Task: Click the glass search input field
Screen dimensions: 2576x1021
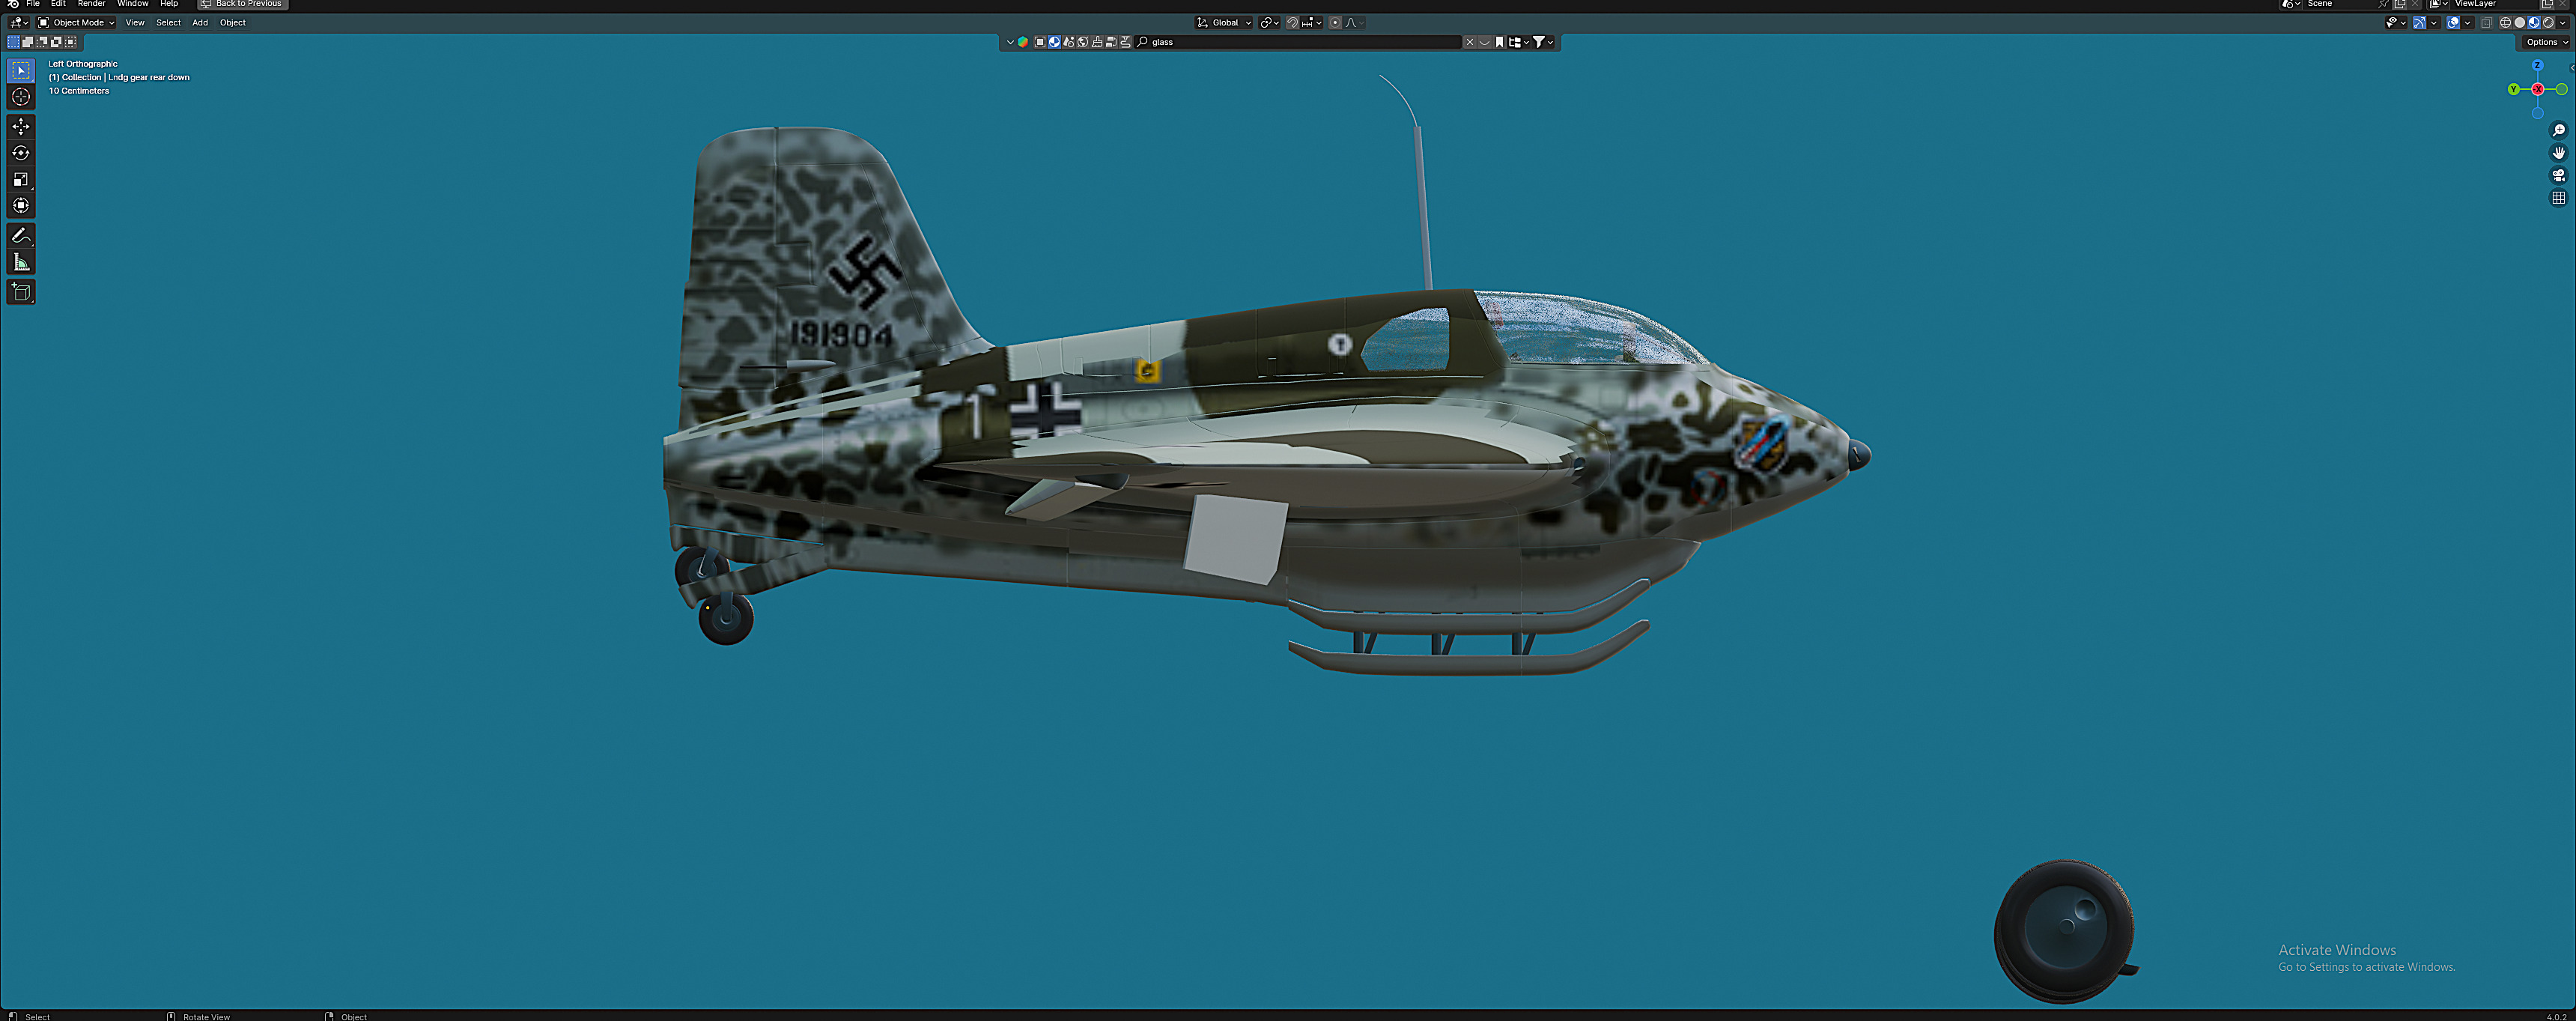Action: [1298, 42]
